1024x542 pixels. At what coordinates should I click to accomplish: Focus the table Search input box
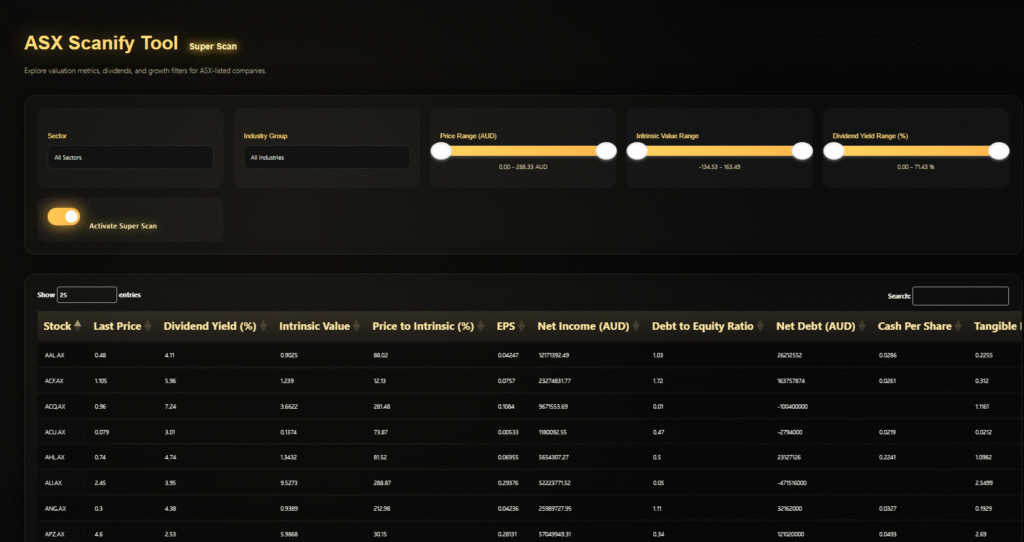[x=960, y=296]
